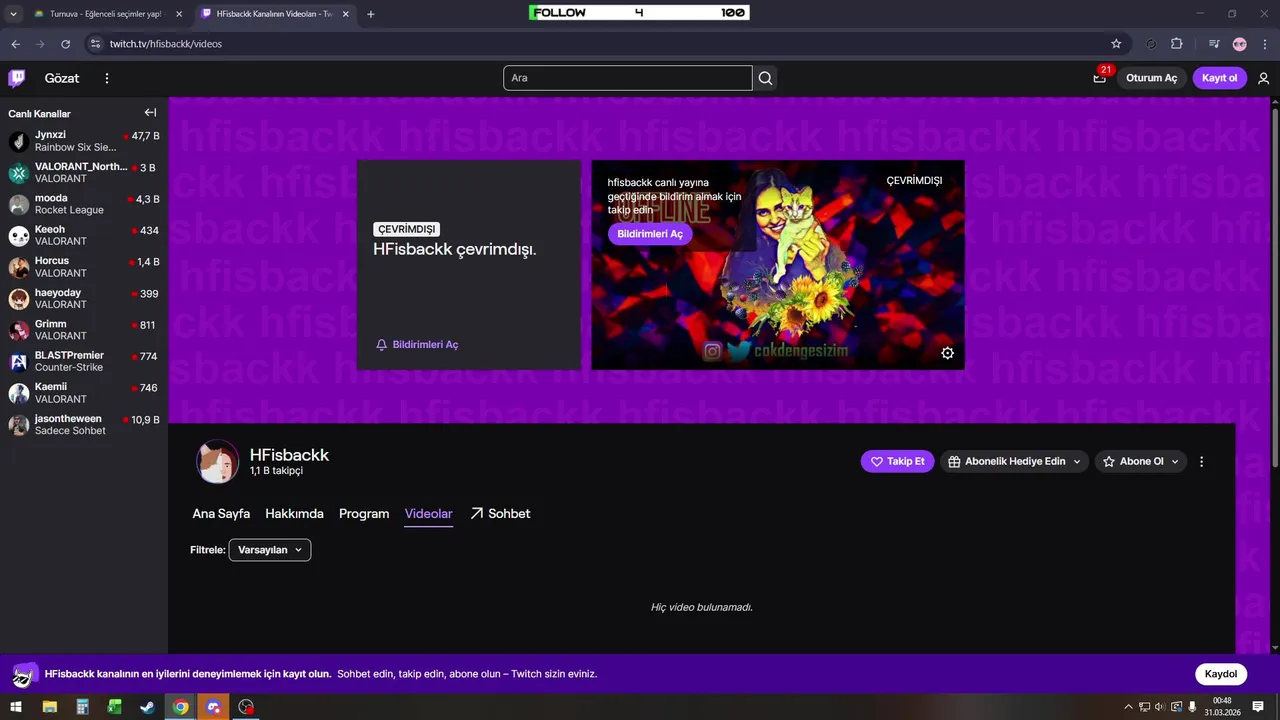This screenshot has width=1280, height=720.
Task: Click the HFisbackk channel avatar
Action: [x=217, y=461]
